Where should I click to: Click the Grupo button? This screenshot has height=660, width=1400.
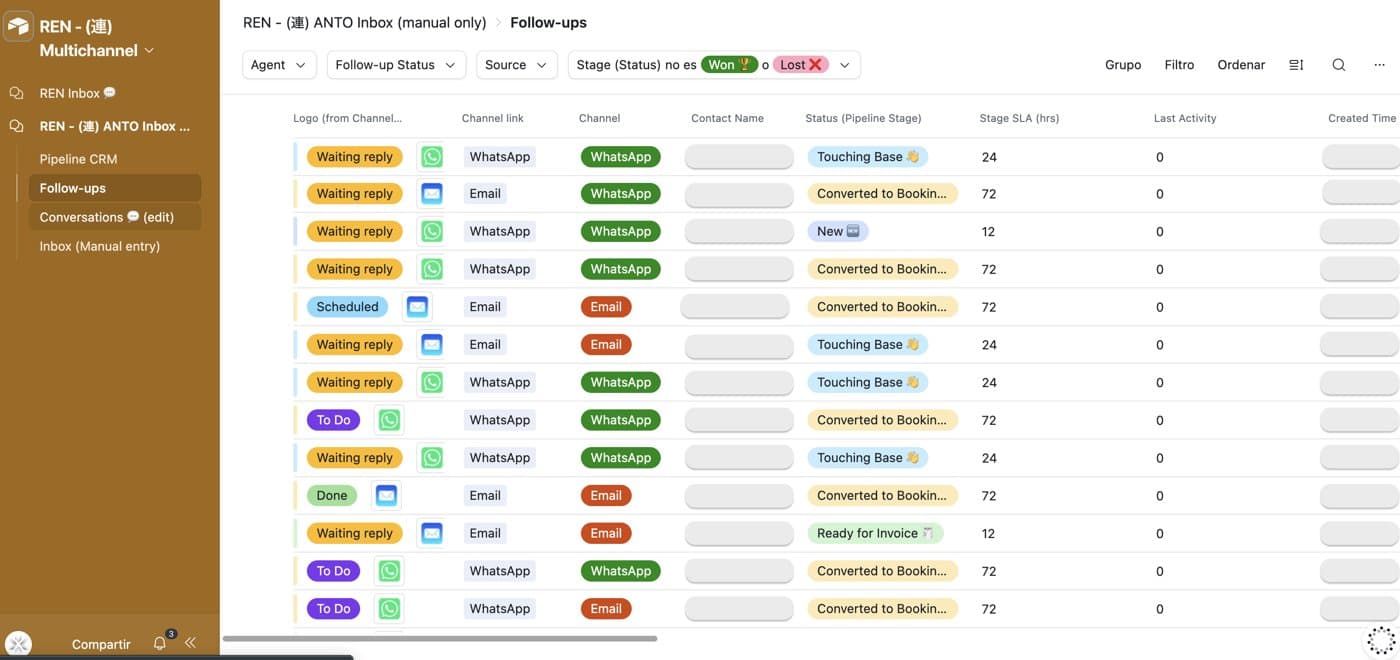[1123, 65]
